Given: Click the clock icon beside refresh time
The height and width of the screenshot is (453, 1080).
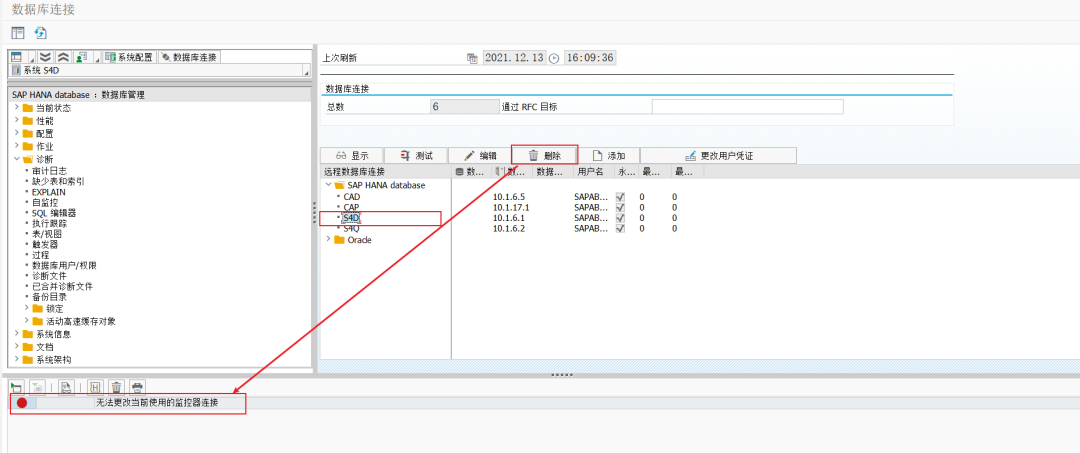Looking at the screenshot, I should click(554, 59).
